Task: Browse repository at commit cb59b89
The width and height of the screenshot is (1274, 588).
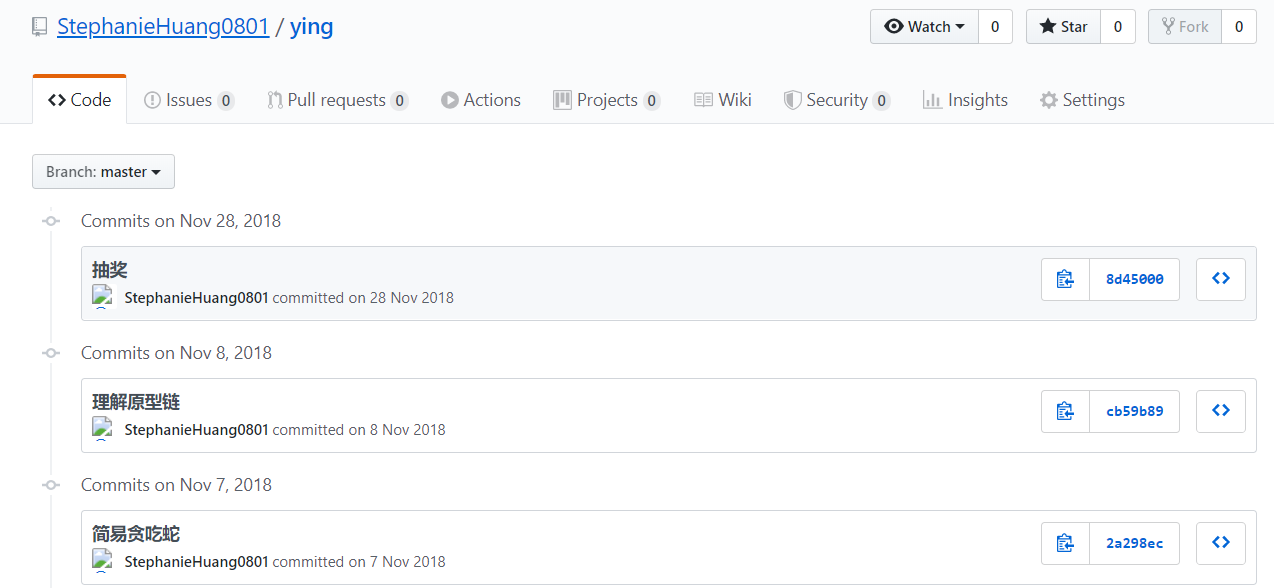Action: (1221, 411)
